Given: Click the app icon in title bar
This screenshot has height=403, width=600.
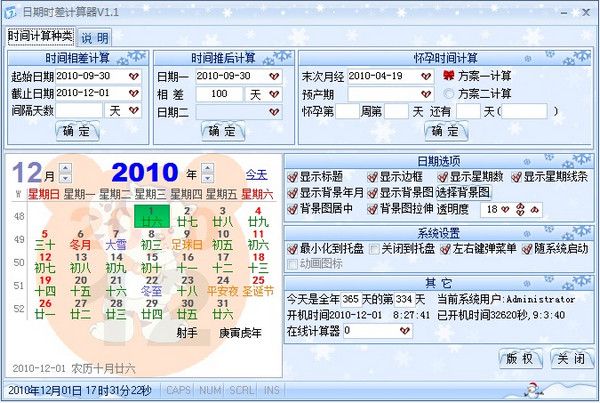Looking at the screenshot, I should click(x=12, y=12).
